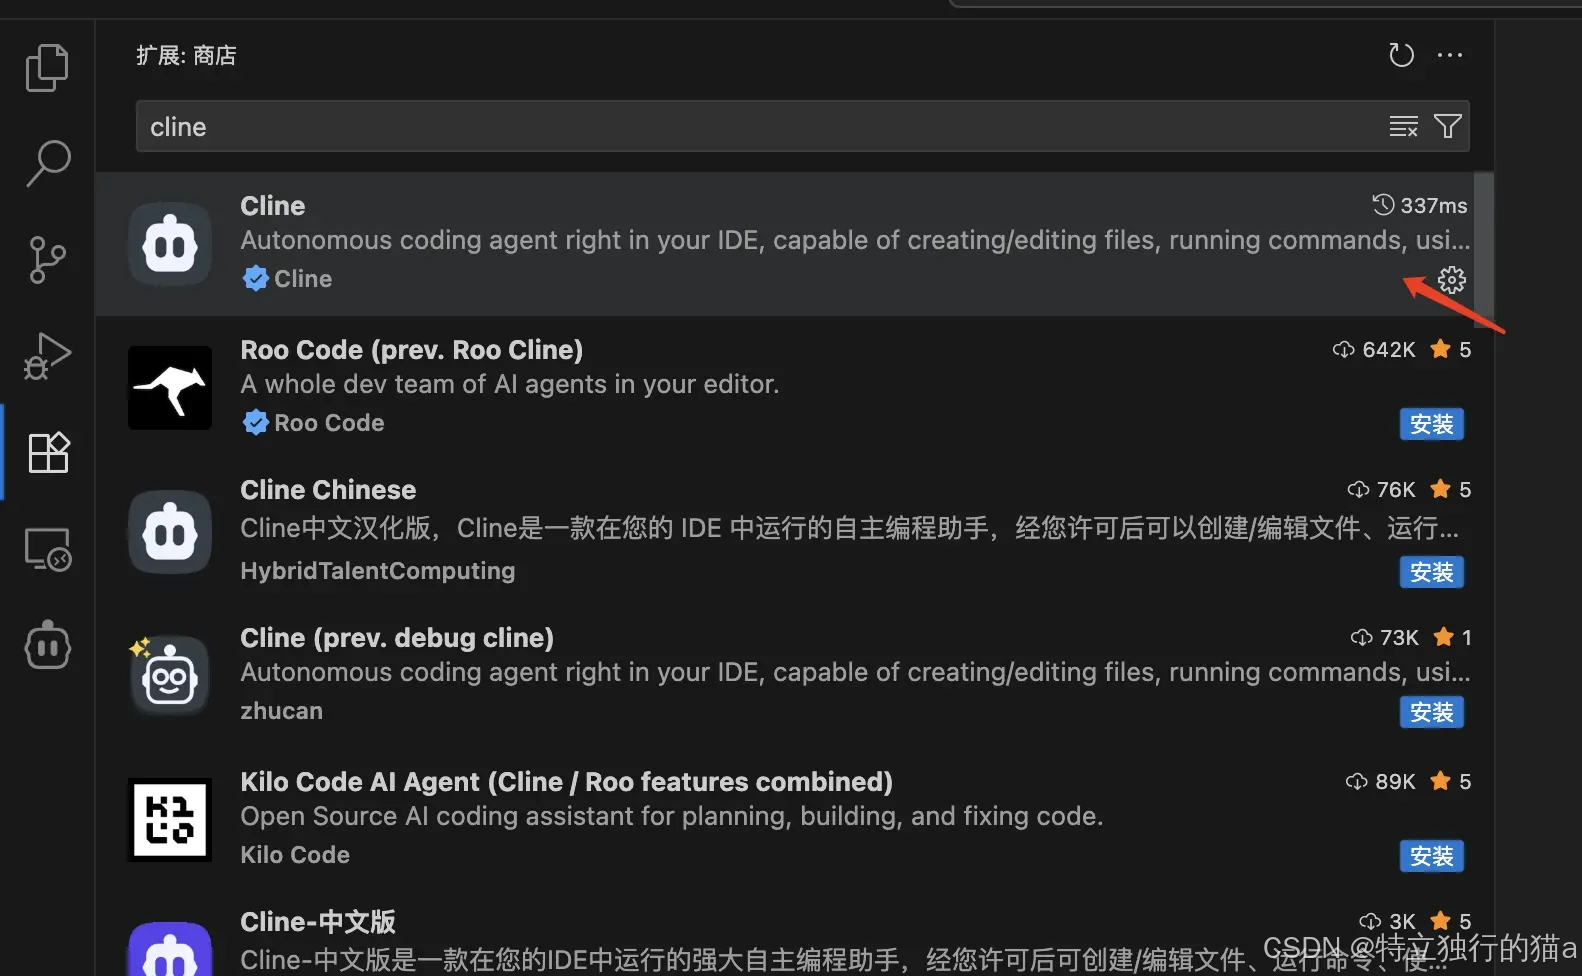Click 'Open Source AI coding assistant' description

672,816
